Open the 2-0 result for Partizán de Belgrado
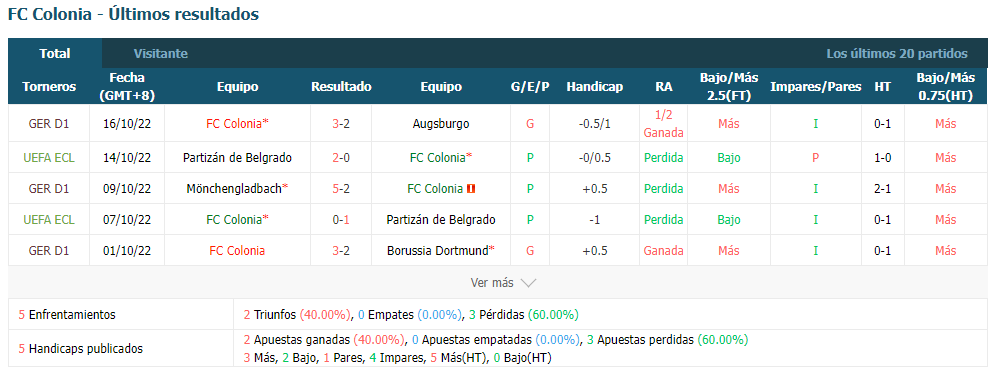 [341, 157]
